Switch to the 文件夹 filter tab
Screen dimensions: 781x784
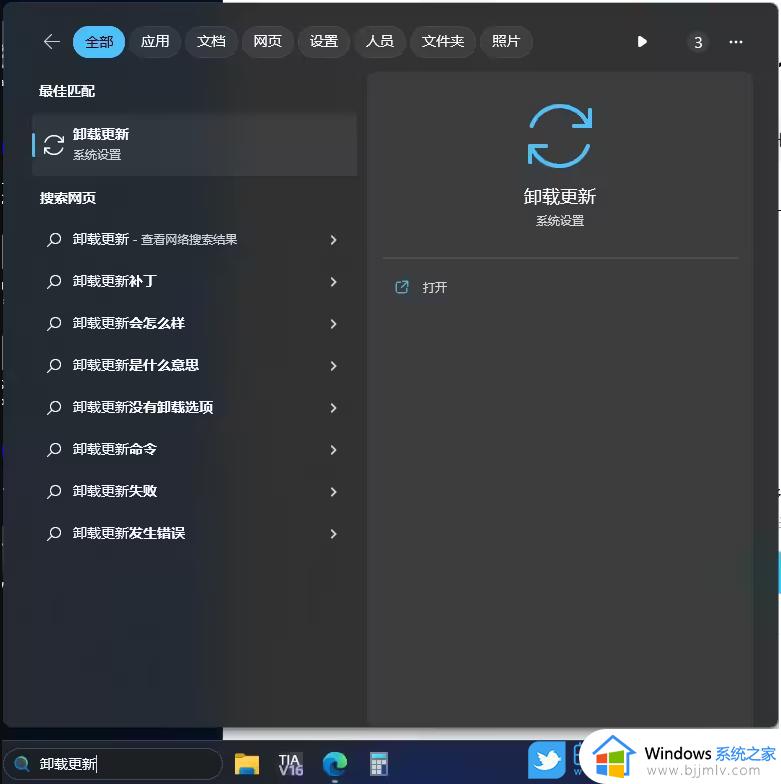(x=442, y=42)
